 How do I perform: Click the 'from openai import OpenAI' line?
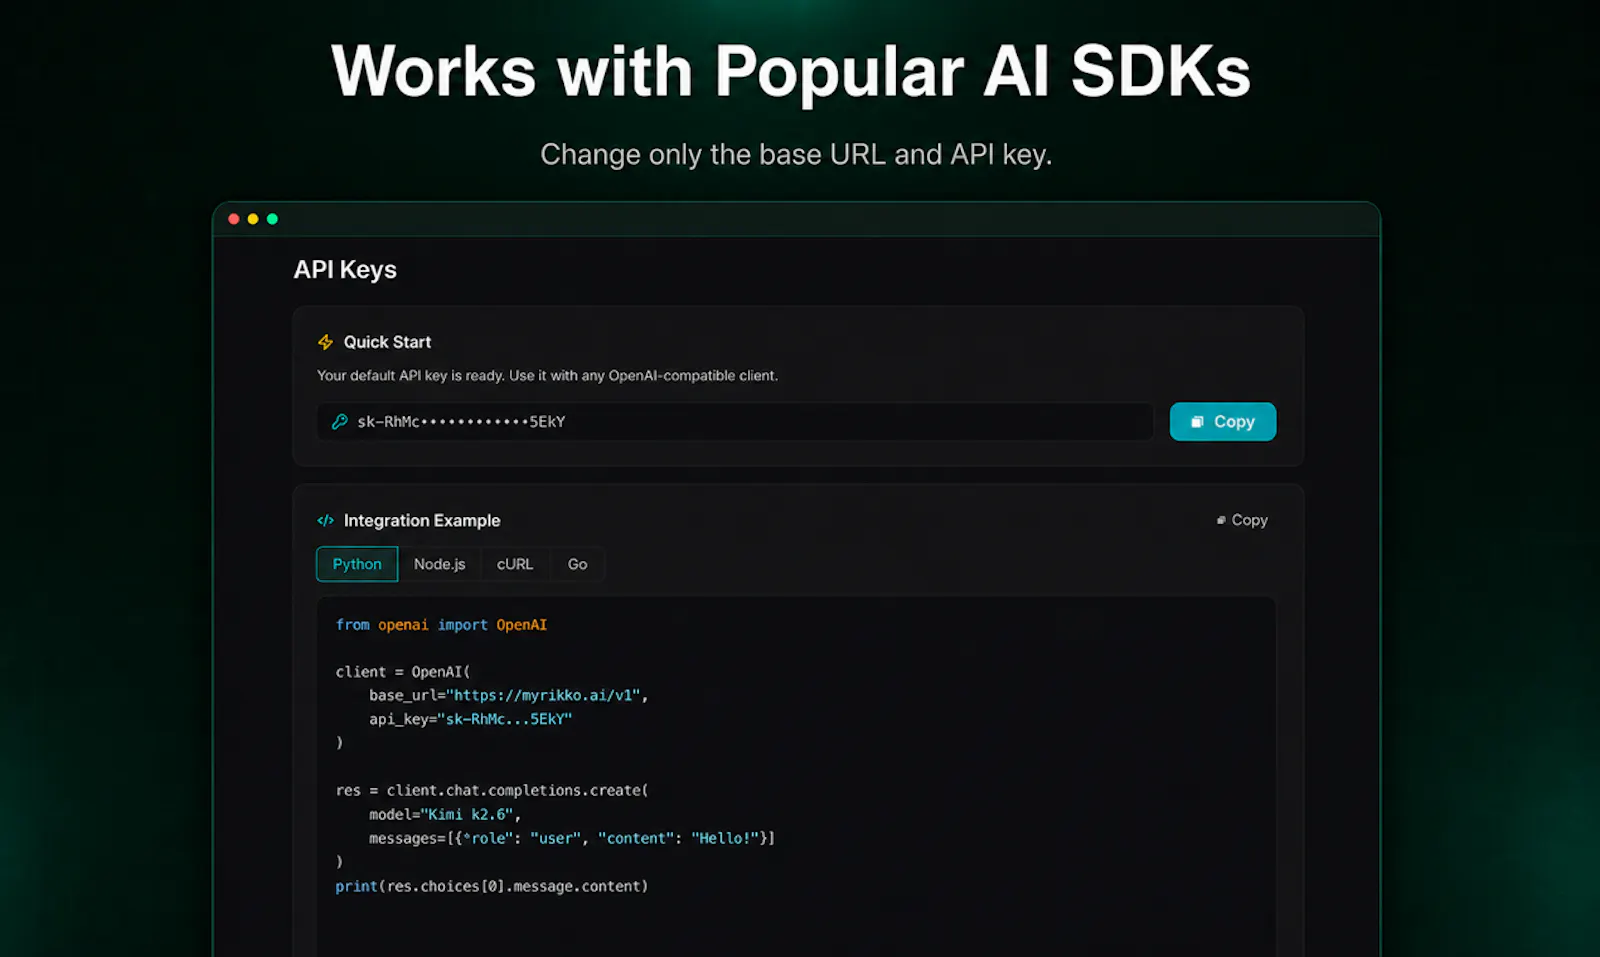[x=441, y=625]
